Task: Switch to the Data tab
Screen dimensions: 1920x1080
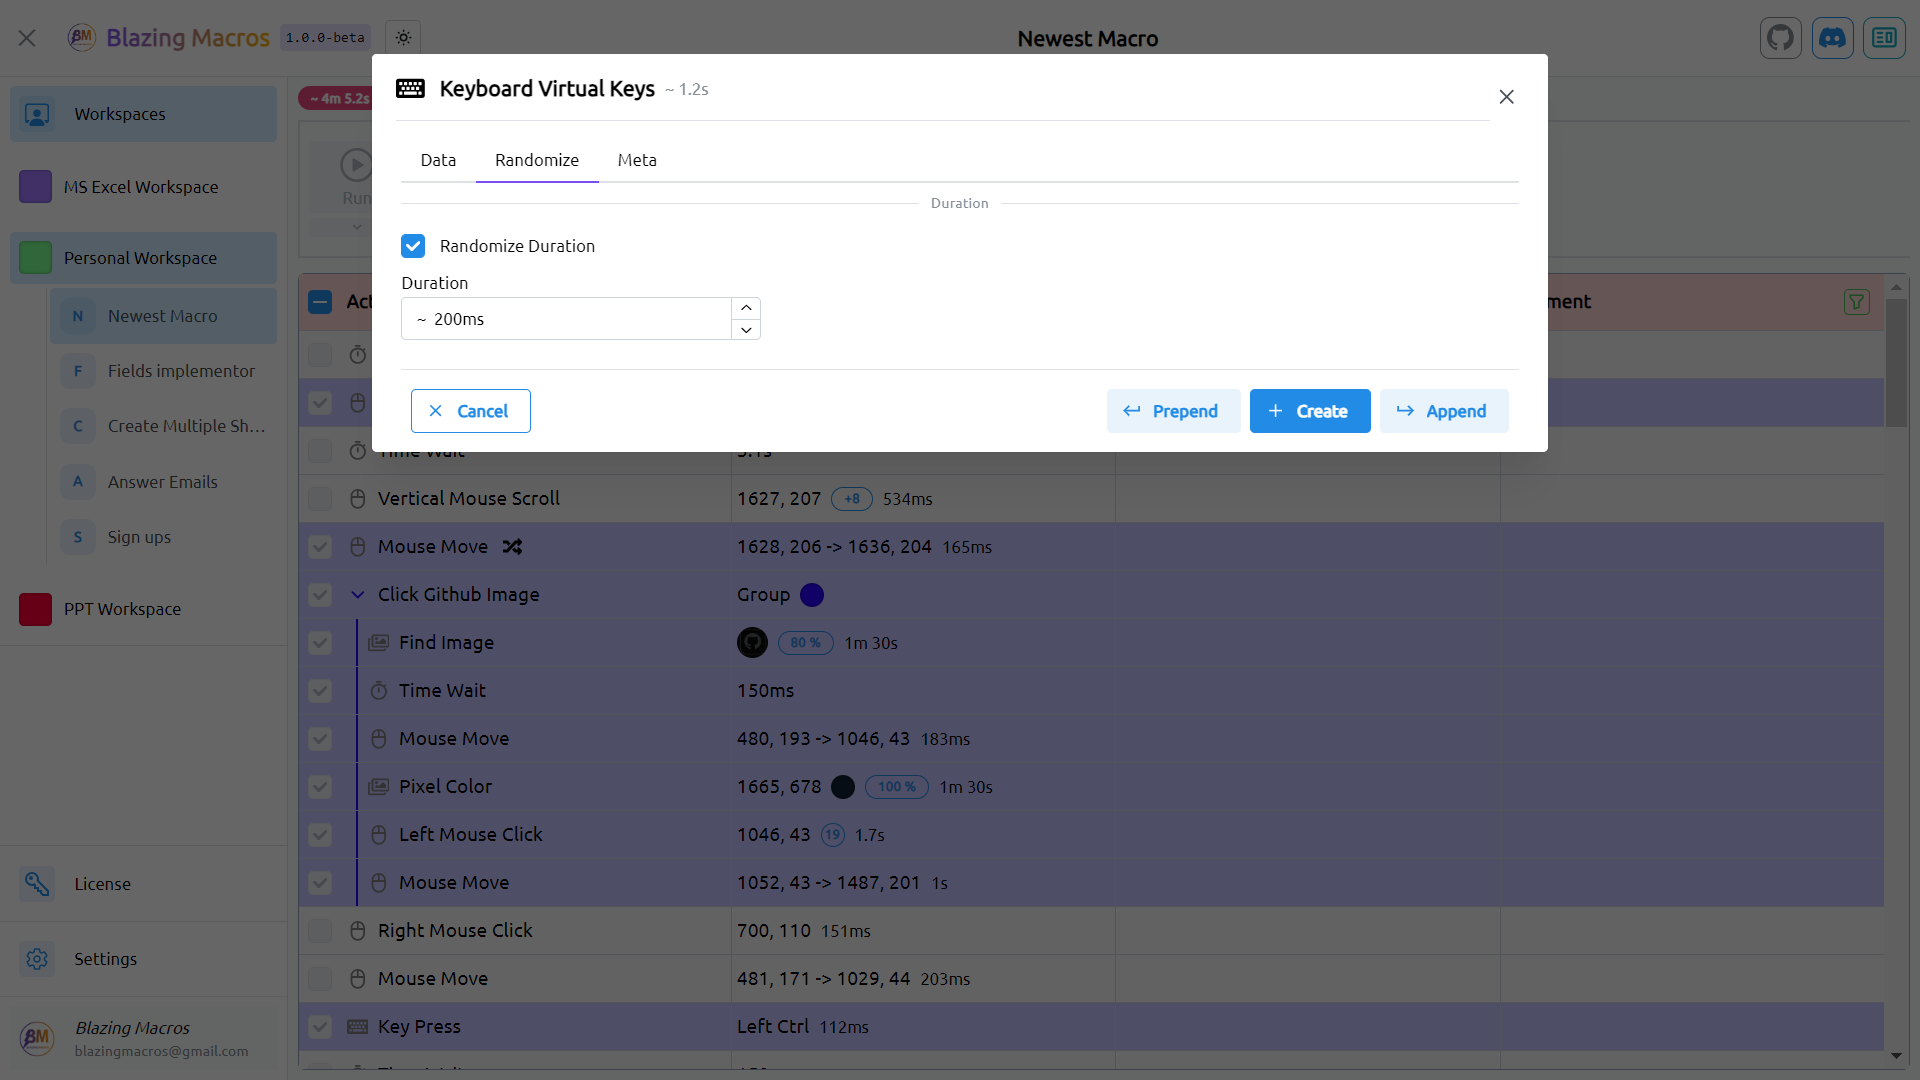Action: (x=438, y=160)
